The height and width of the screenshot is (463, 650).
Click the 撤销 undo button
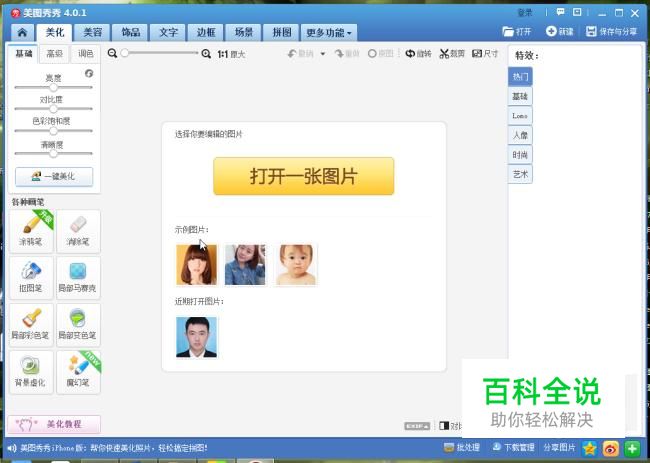point(301,53)
